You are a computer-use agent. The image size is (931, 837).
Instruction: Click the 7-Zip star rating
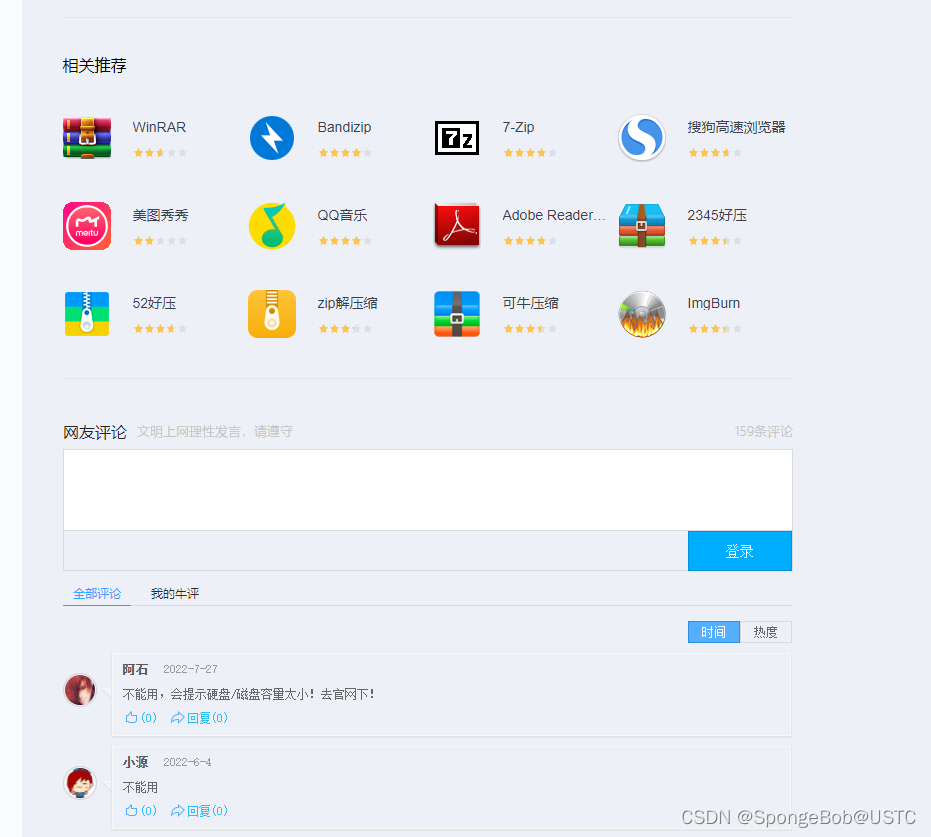pyautogui.click(x=530, y=153)
